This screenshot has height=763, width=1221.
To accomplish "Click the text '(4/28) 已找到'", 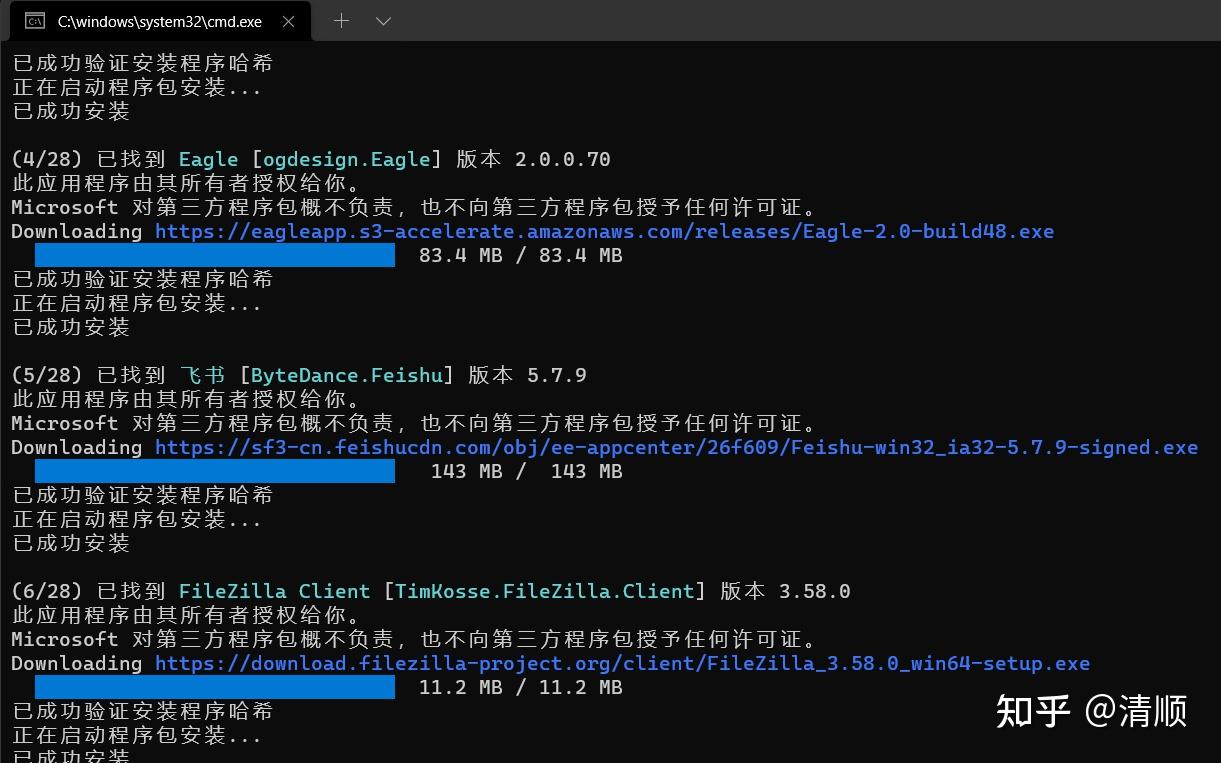I will pos(88,159).
